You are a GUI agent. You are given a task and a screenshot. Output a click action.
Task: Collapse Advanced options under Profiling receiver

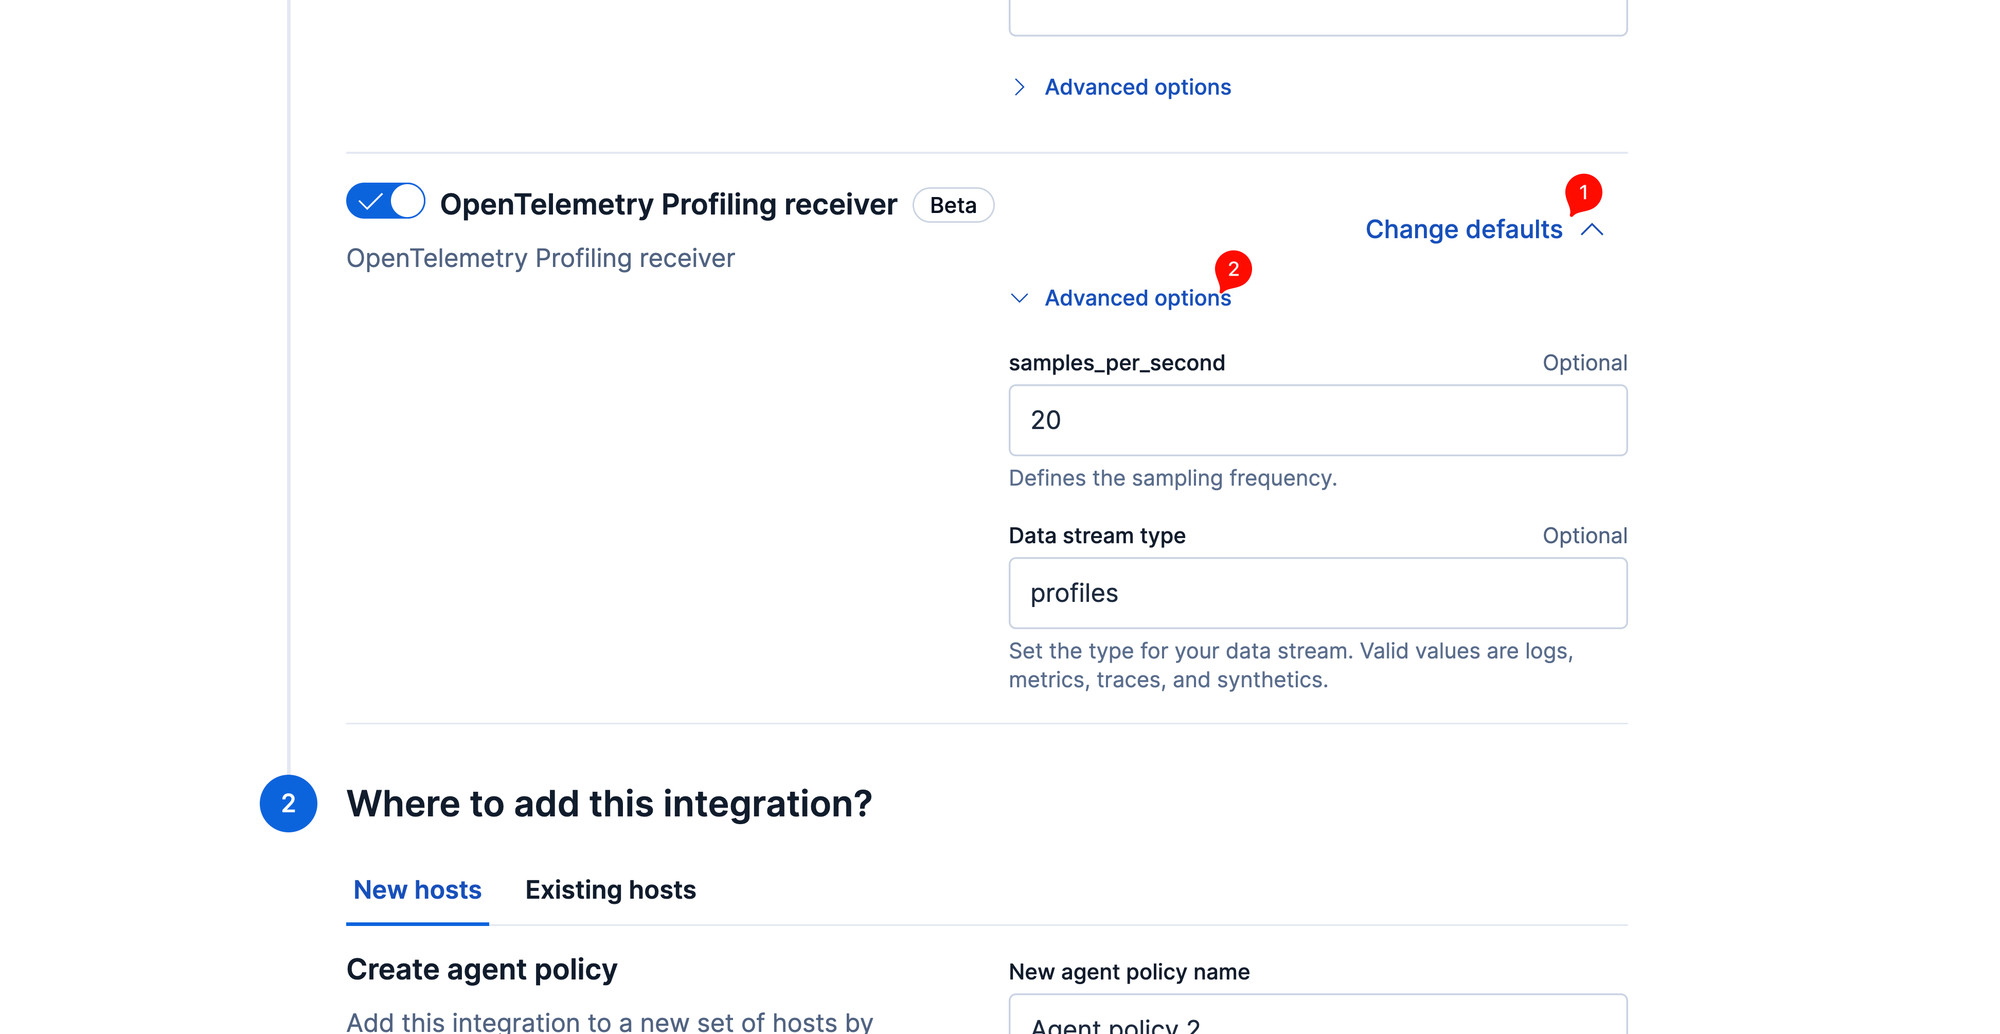[1121, 298]
